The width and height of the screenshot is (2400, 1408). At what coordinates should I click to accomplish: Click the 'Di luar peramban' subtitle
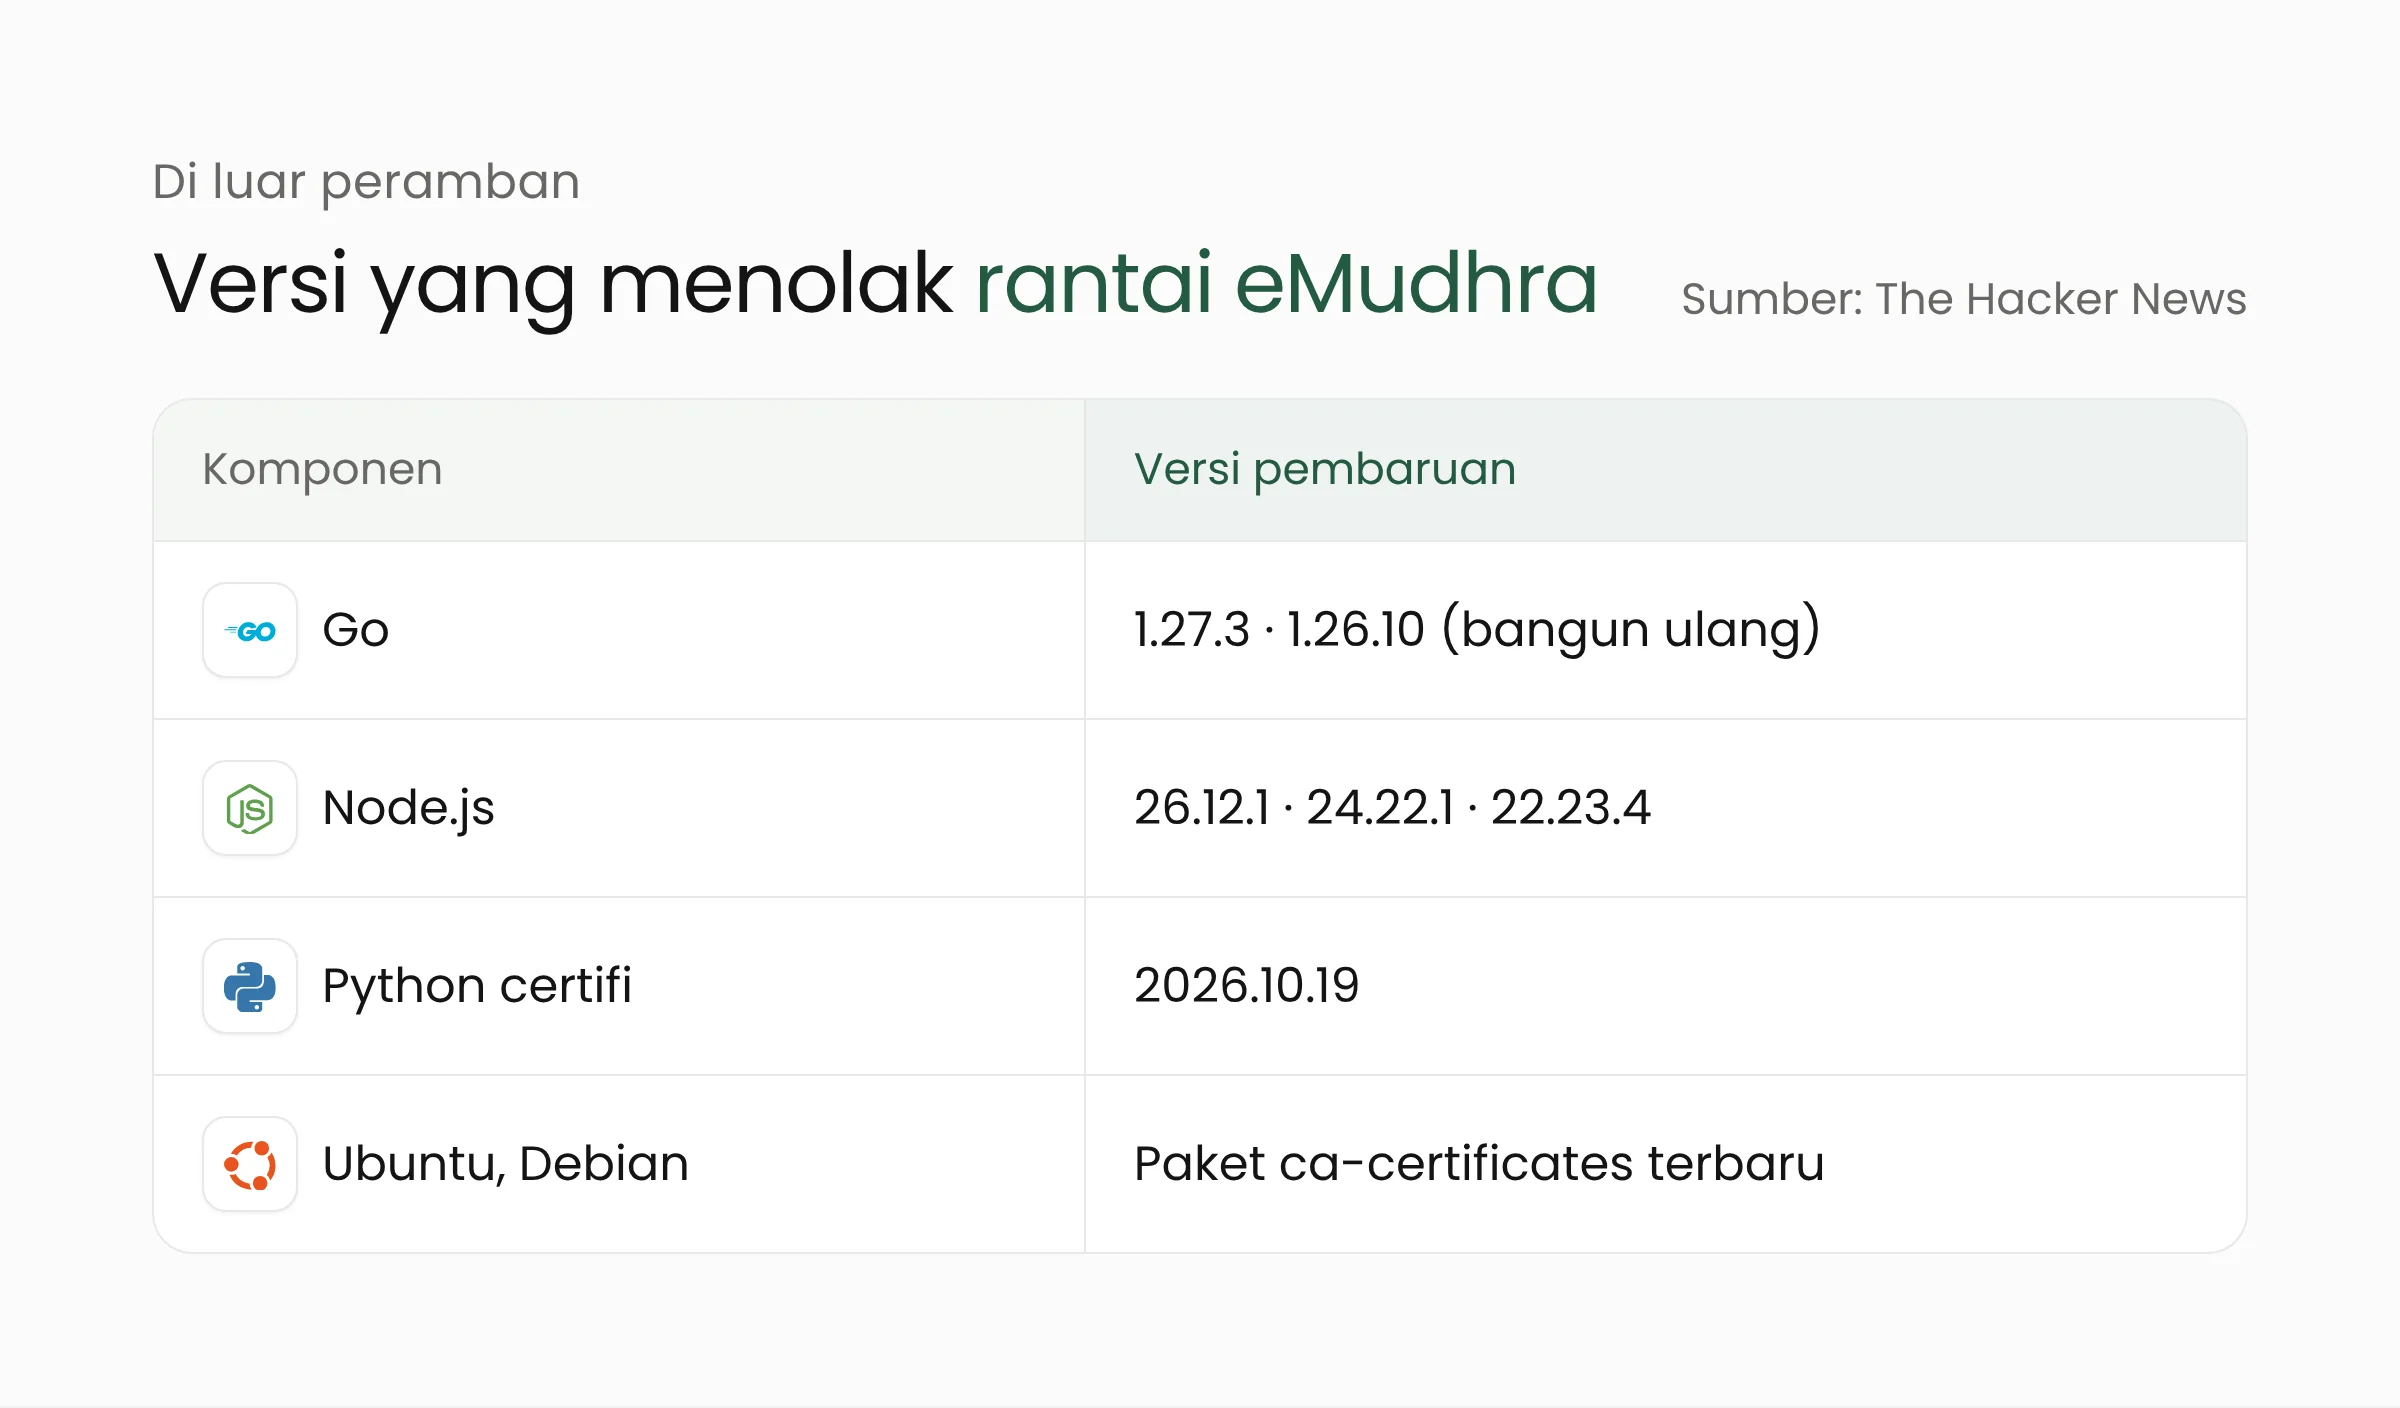pyautogui.click(x=366, y=183)
